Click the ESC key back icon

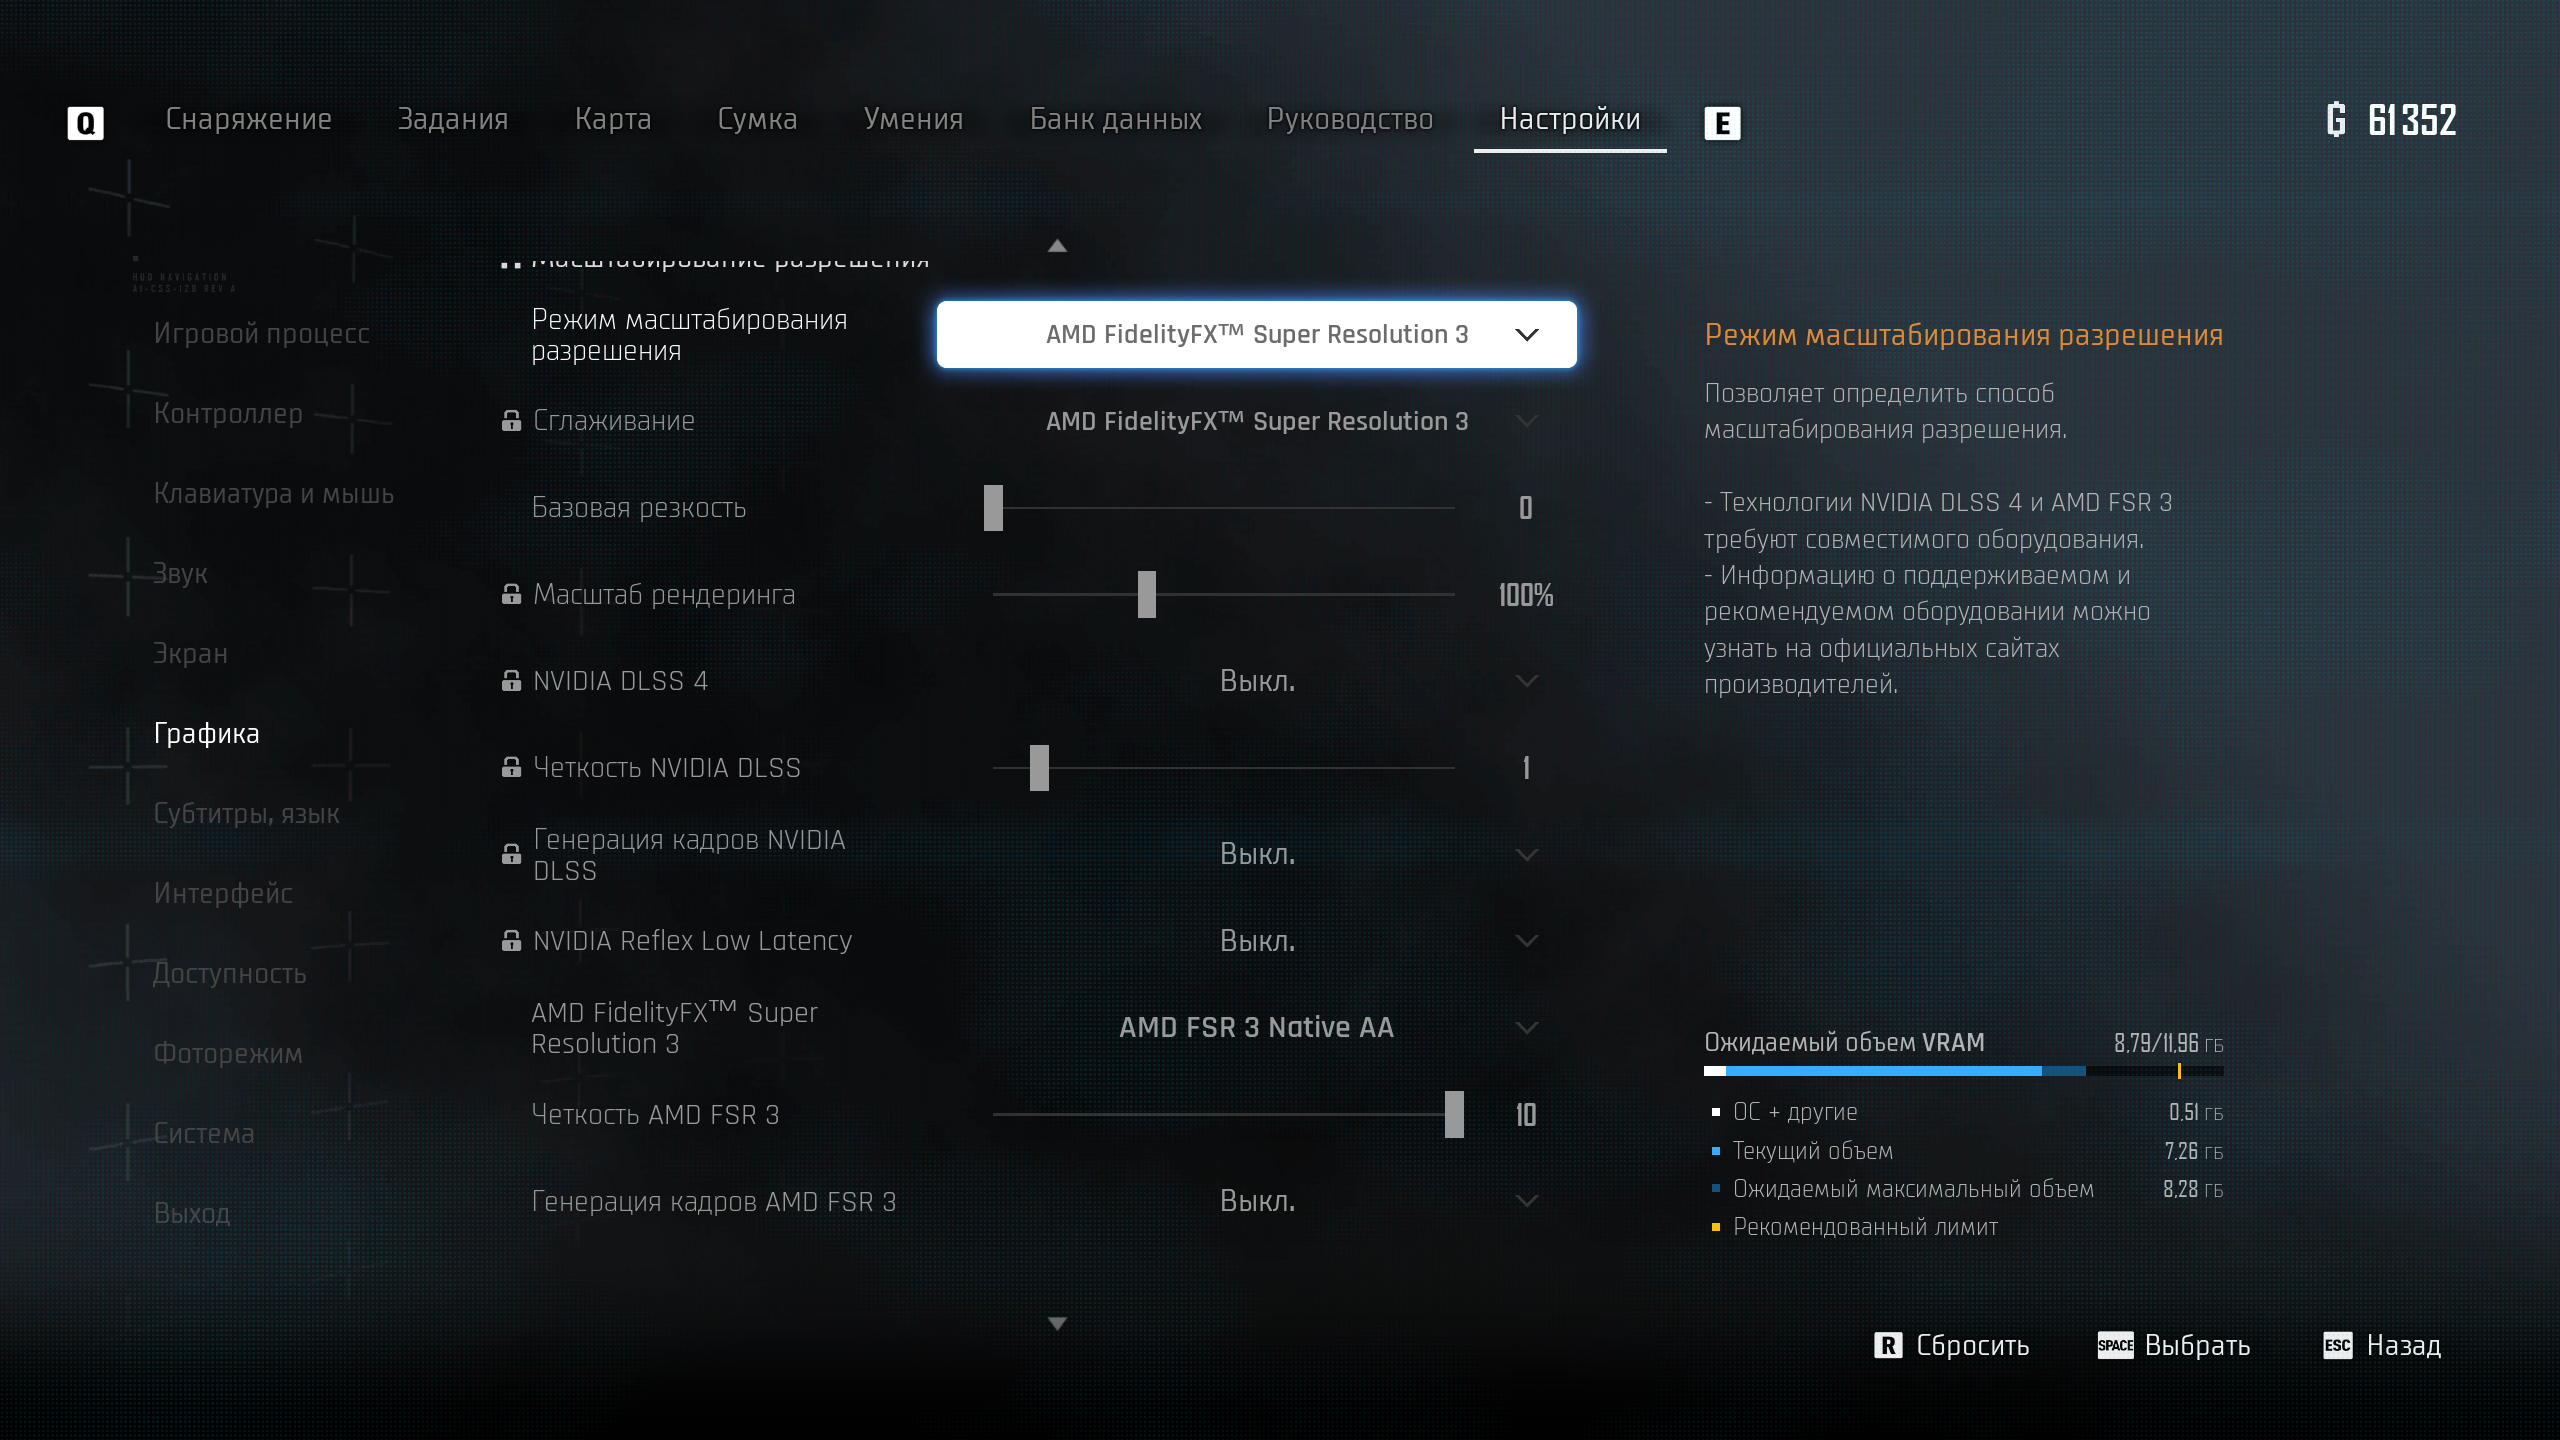click(2337, 1345)
